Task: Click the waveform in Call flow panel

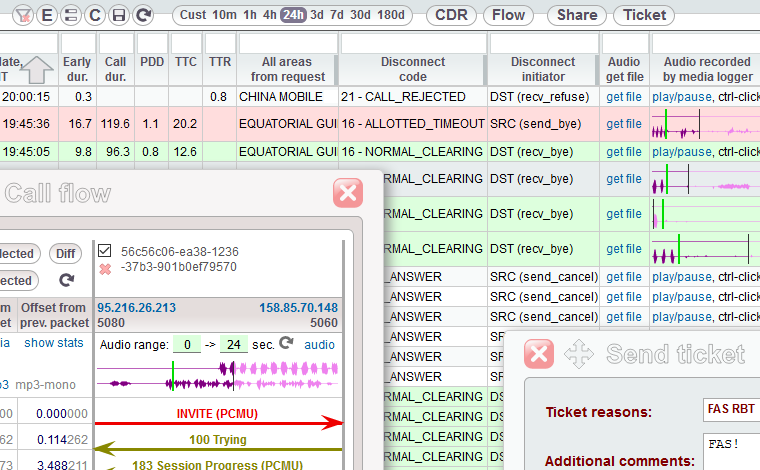Action: [x=218, y=376]
